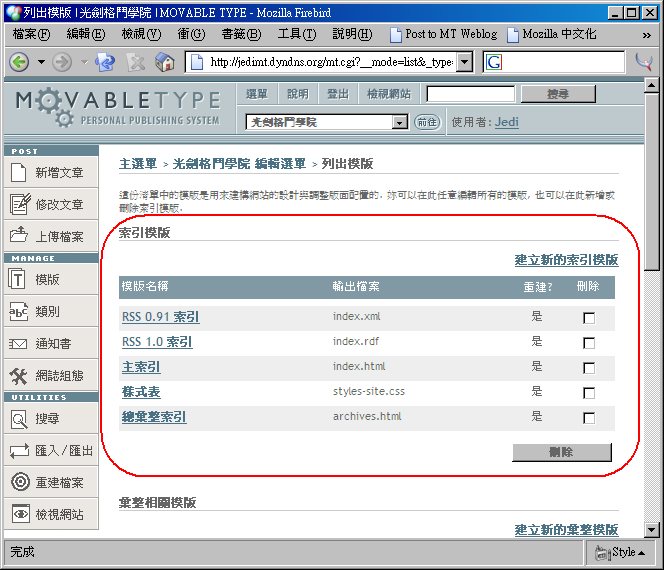Open the RSS 0.91 索引 template link
This screenshot has height=570, width=664.
[160, 317]
